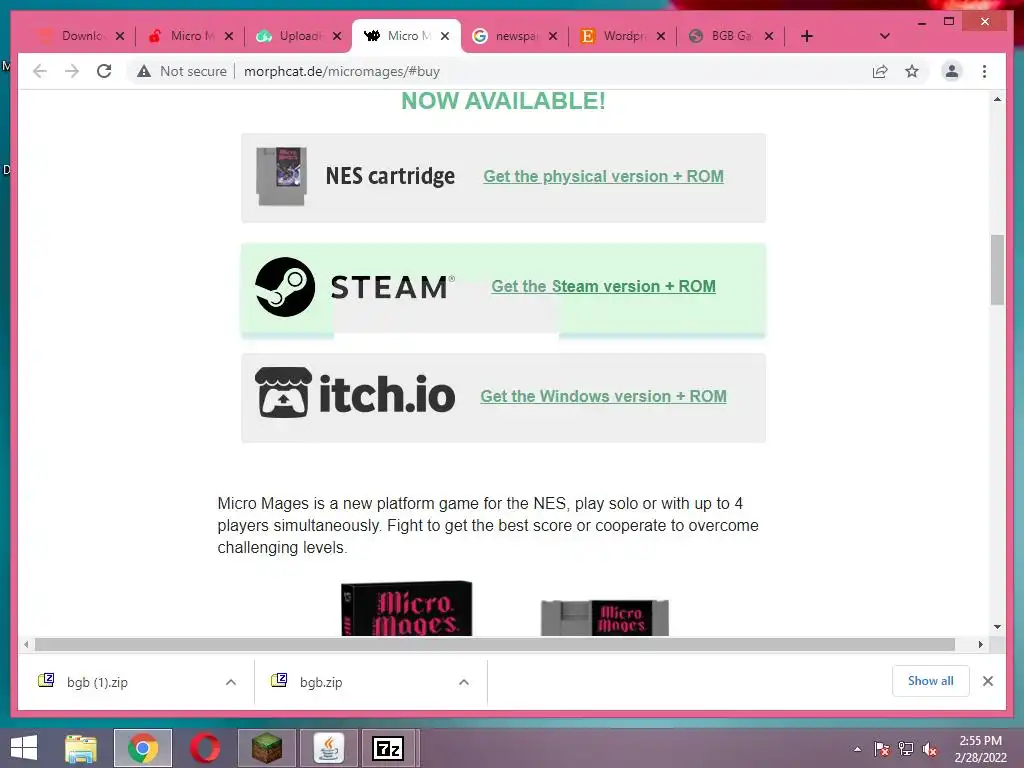Open the Chrome three-dot menu
This screenshot has width=1024, height=768.
(x=984, y=71)
